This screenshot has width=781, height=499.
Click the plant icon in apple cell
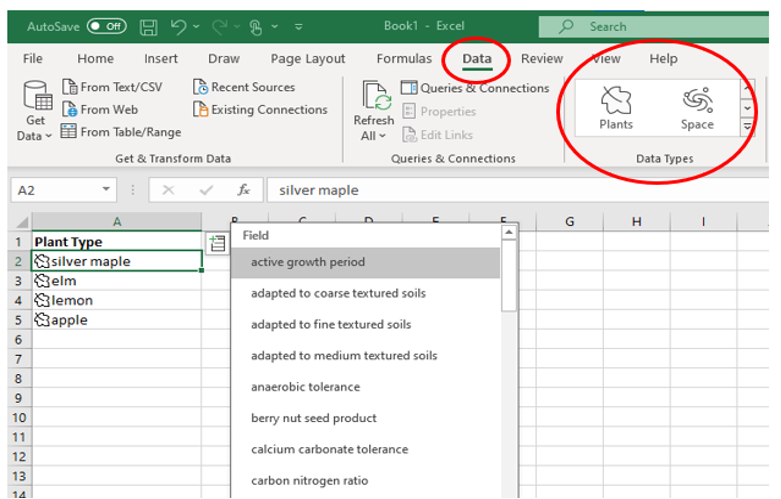click(42, 320)
